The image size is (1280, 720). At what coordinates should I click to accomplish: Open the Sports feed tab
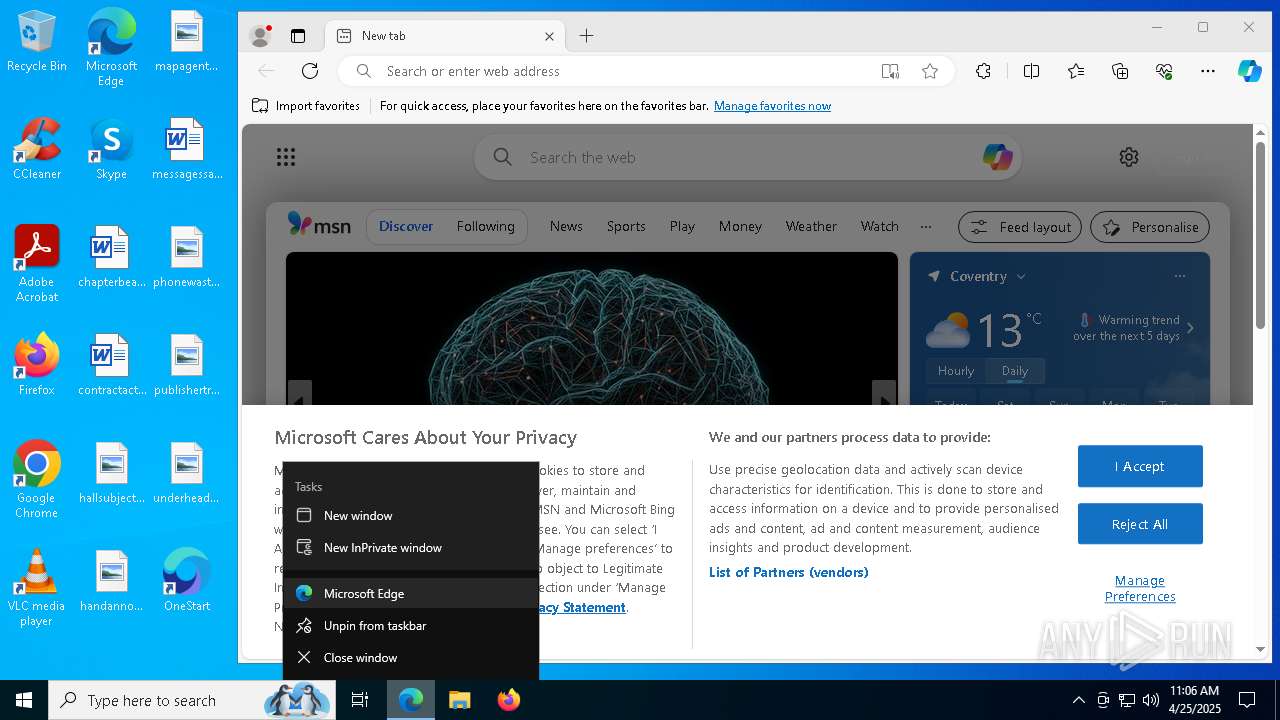[626, 227]
